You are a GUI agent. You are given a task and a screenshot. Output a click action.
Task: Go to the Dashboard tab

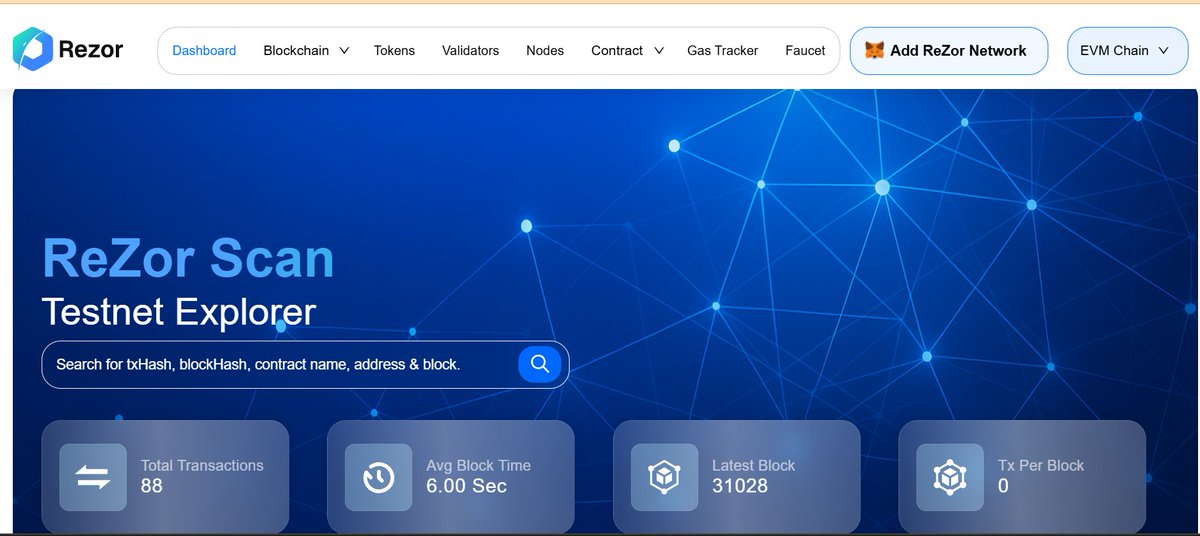pyautogui.click(x=204, y=50)
